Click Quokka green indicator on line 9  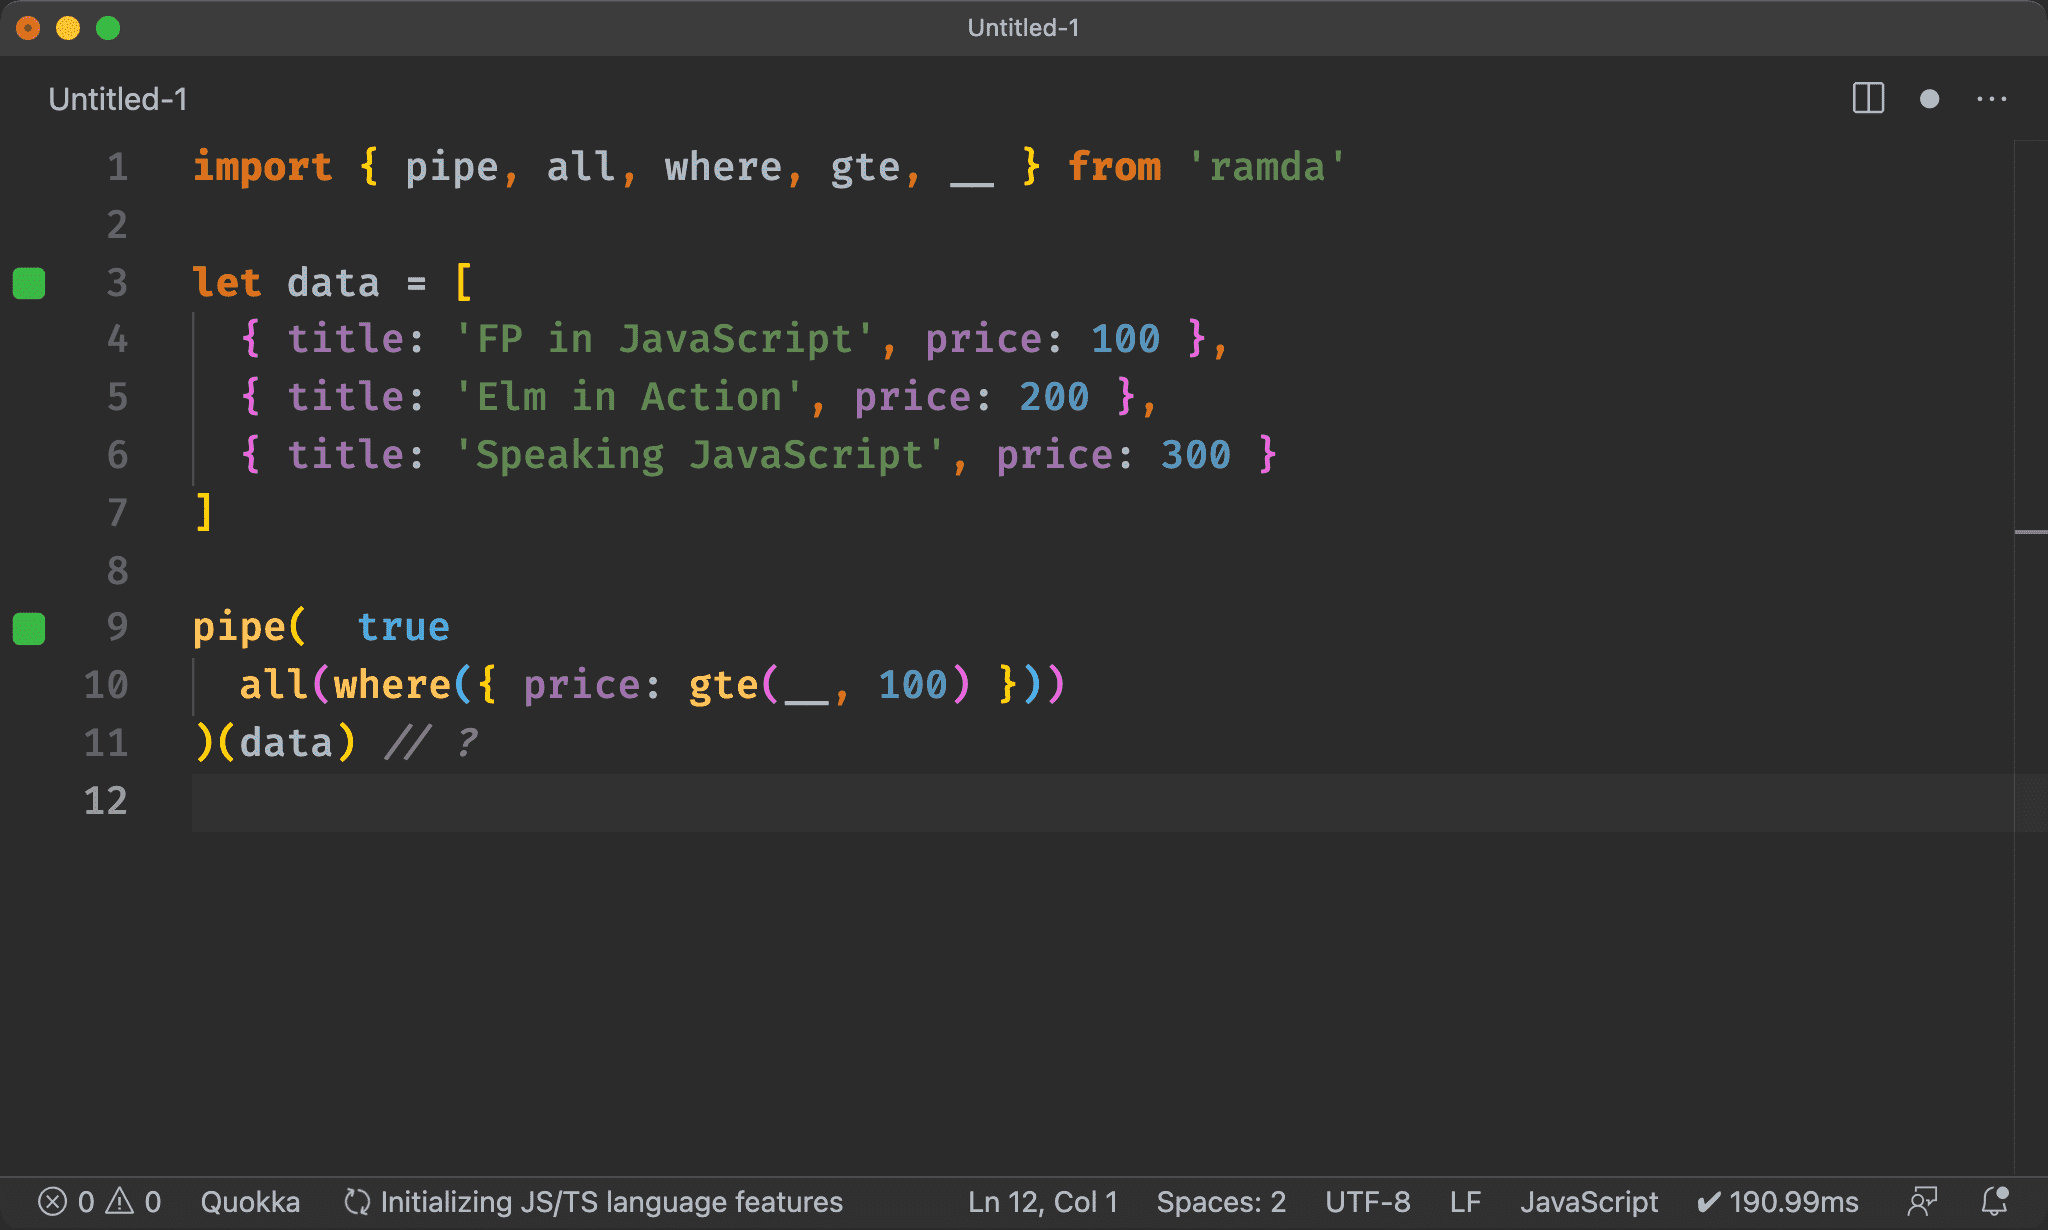point(29,629)
